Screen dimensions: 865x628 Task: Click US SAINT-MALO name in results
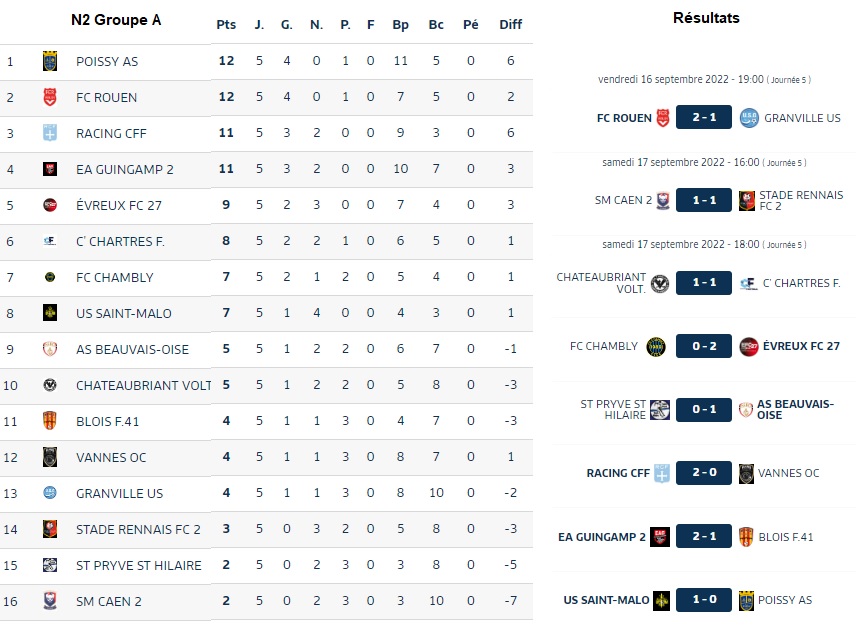tap(606, 600)
